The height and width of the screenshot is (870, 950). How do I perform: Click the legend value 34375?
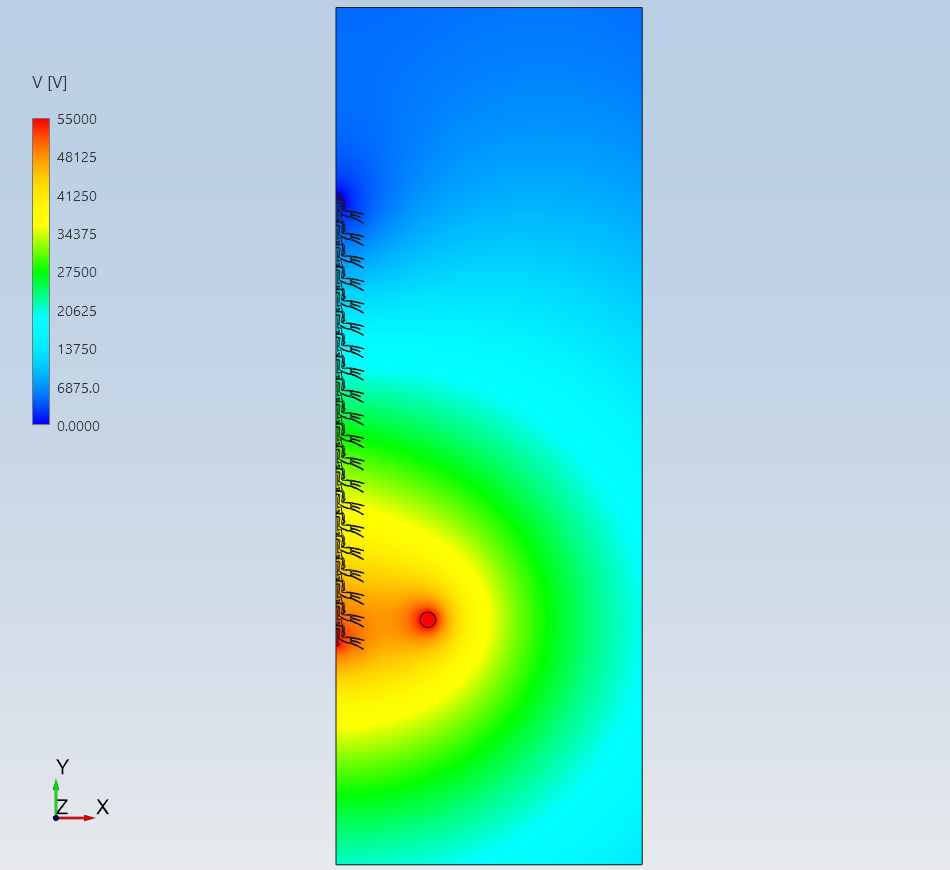(x=77, y=234)
